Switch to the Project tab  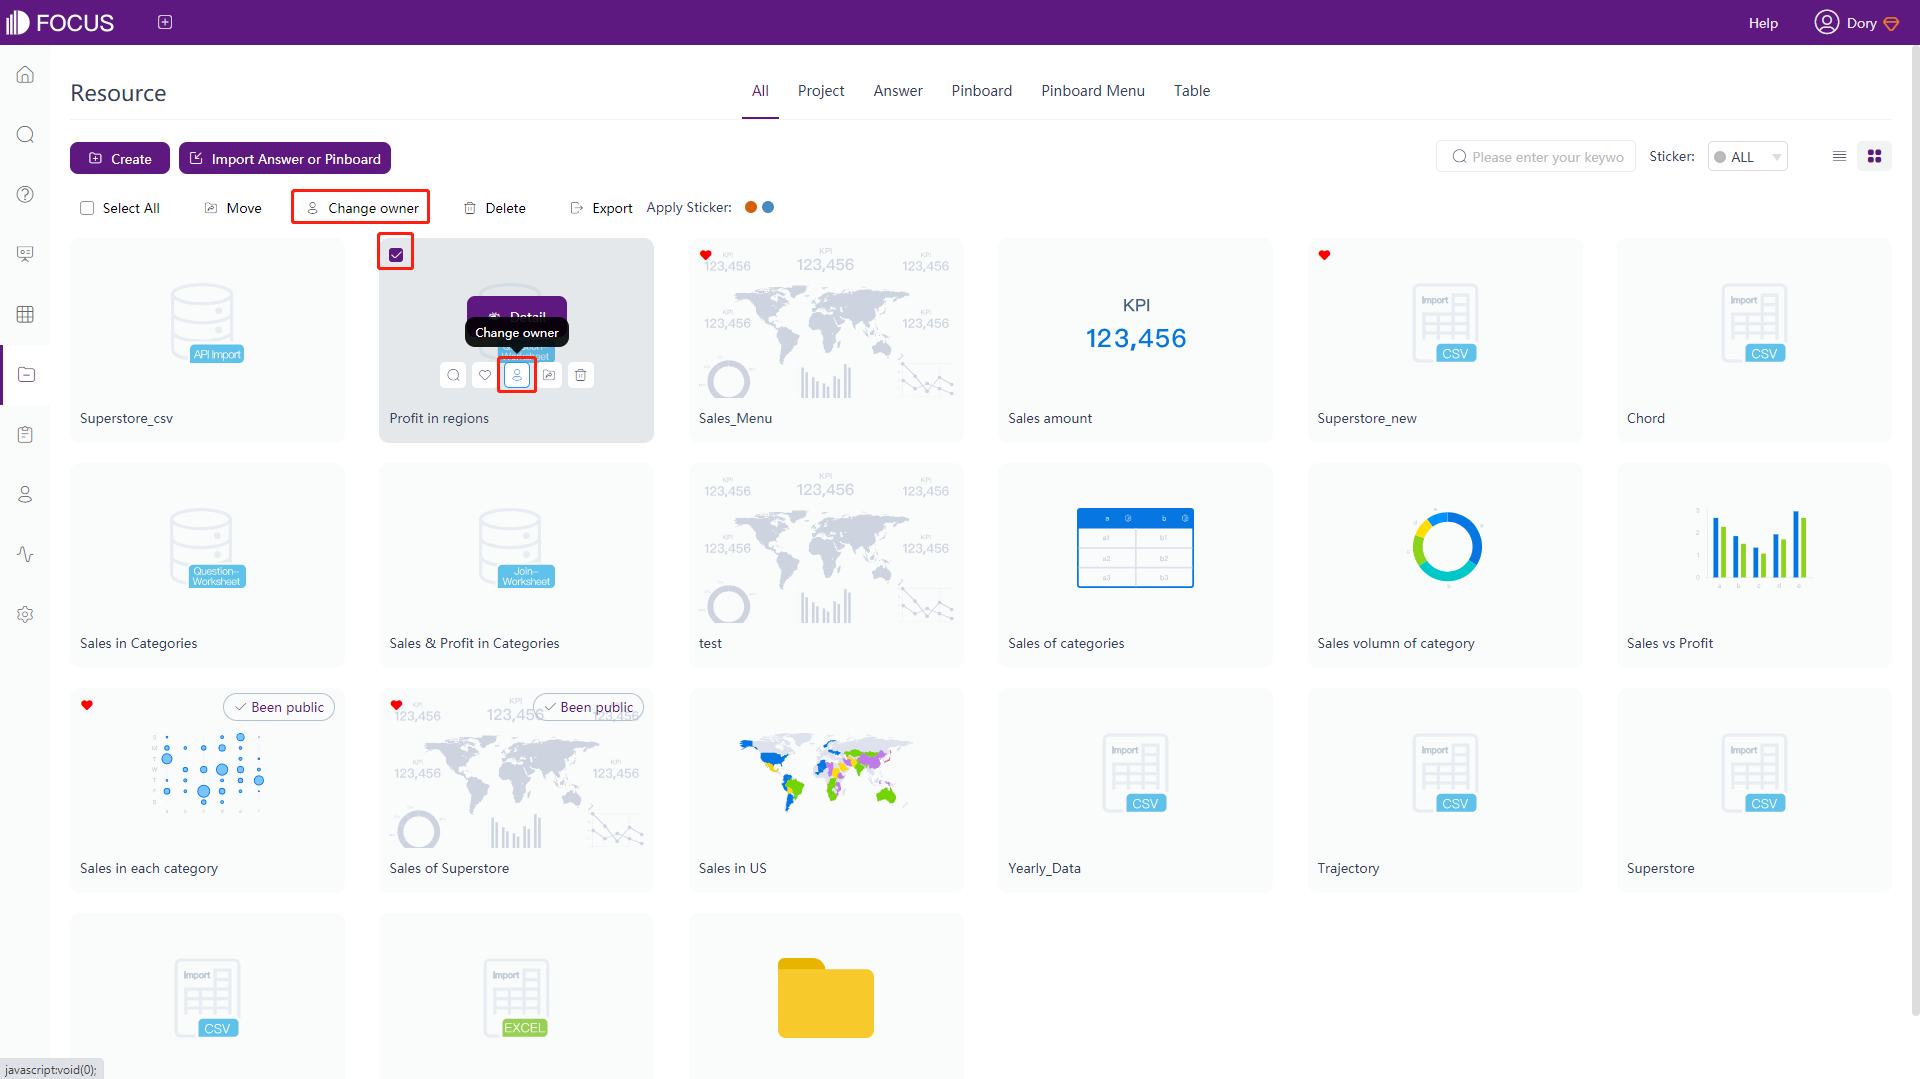[x=821, y=91]
